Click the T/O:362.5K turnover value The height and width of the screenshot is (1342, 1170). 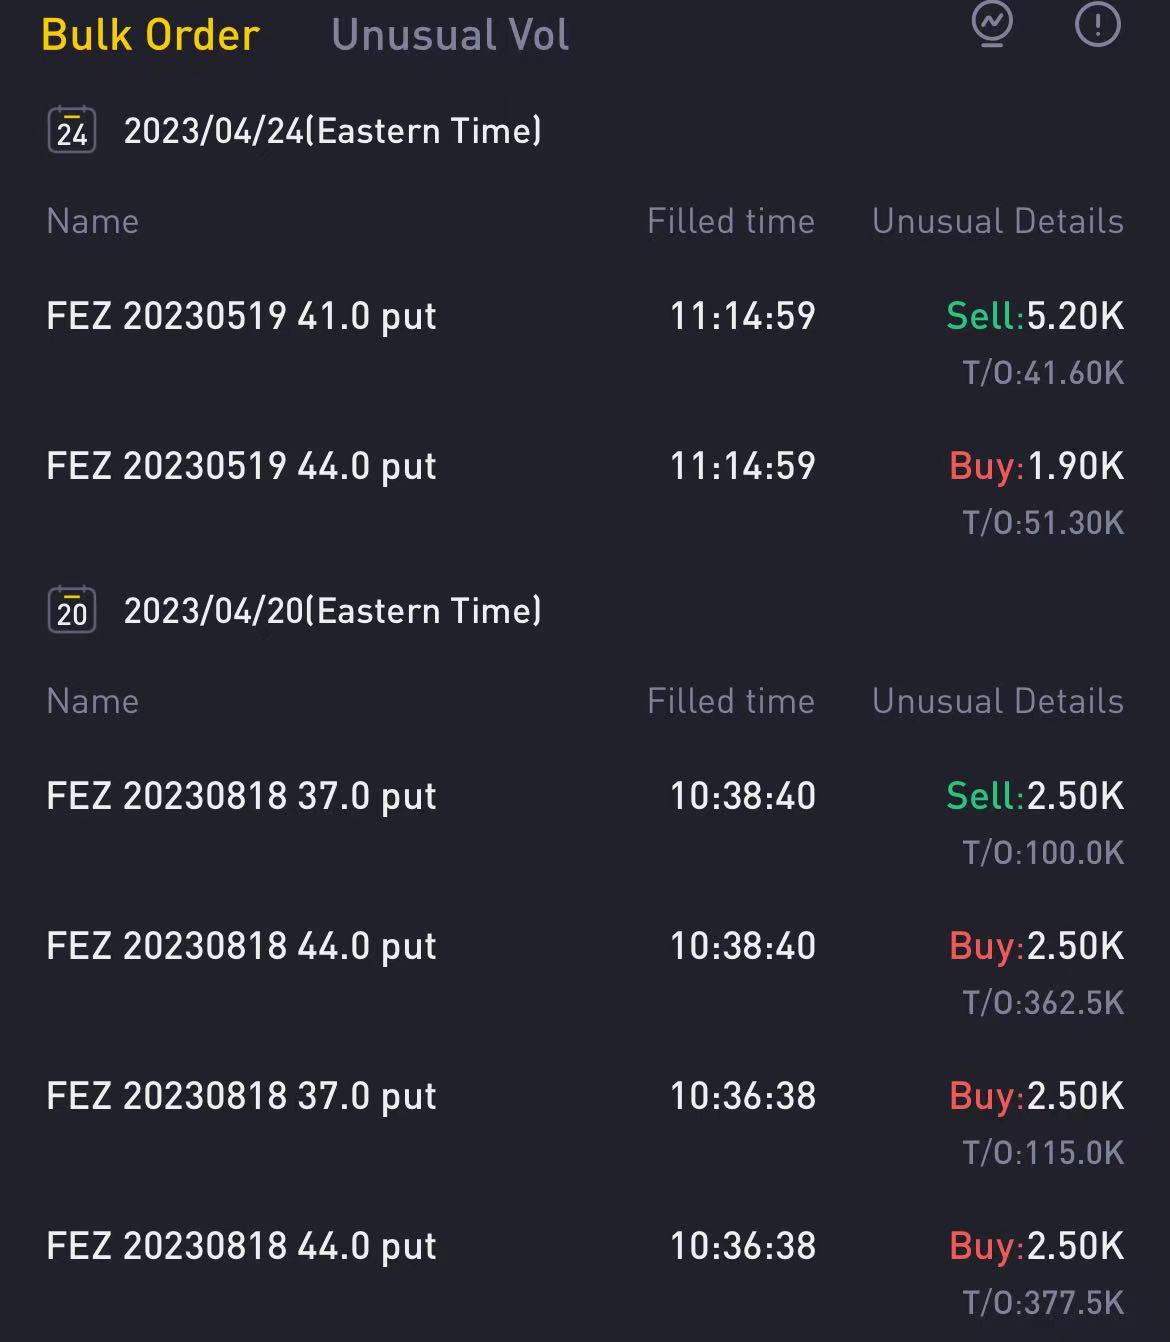1043,1003
